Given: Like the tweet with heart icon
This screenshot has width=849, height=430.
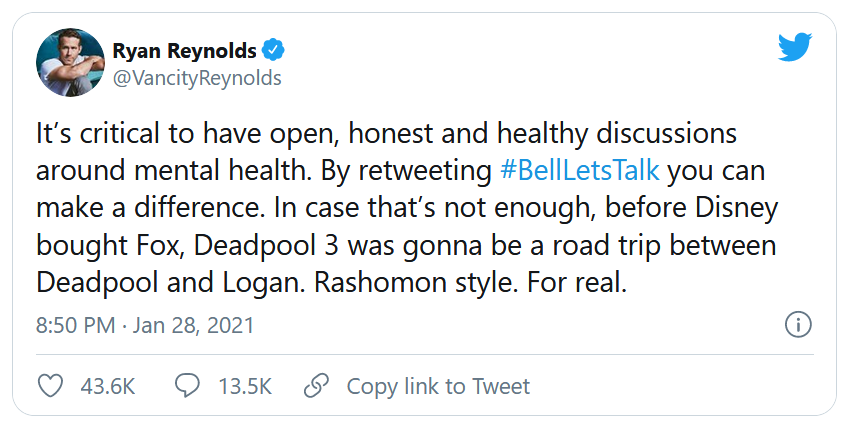Looking at the screenshot, I should click(x=50, y=386).
